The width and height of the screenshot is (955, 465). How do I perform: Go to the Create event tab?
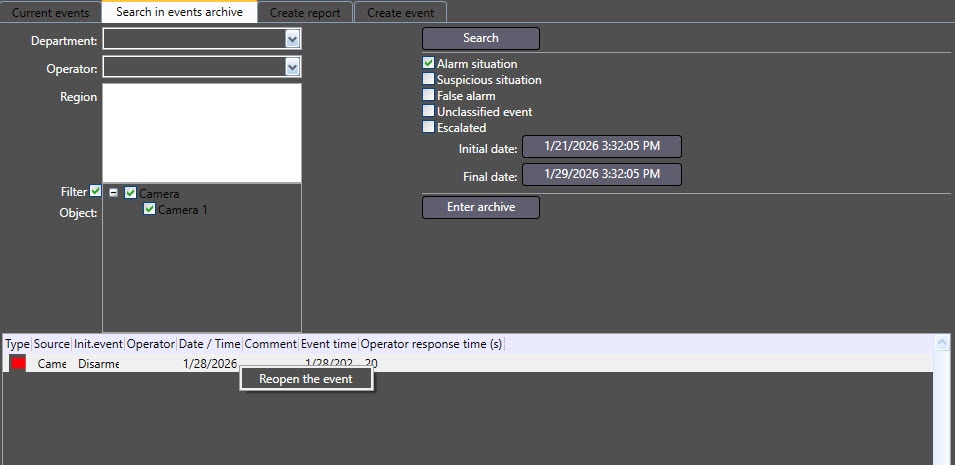[400, 13]
